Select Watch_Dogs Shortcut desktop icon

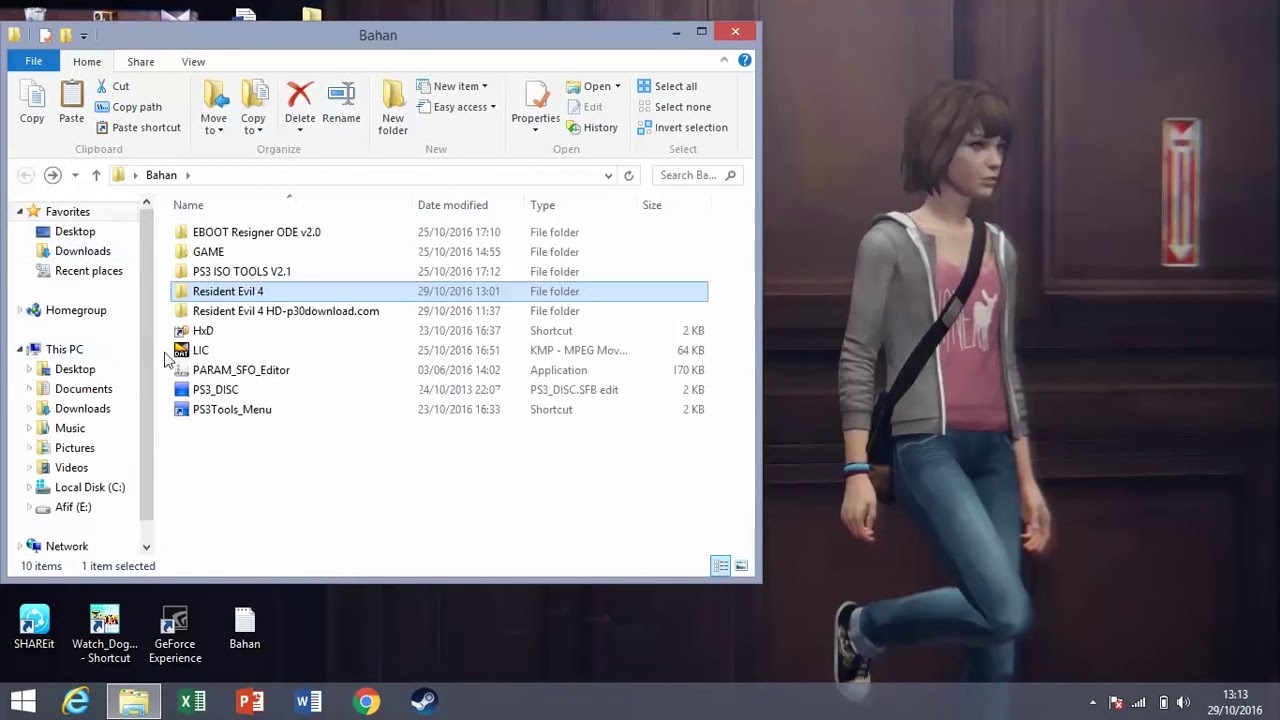click(x=104, y=634)
